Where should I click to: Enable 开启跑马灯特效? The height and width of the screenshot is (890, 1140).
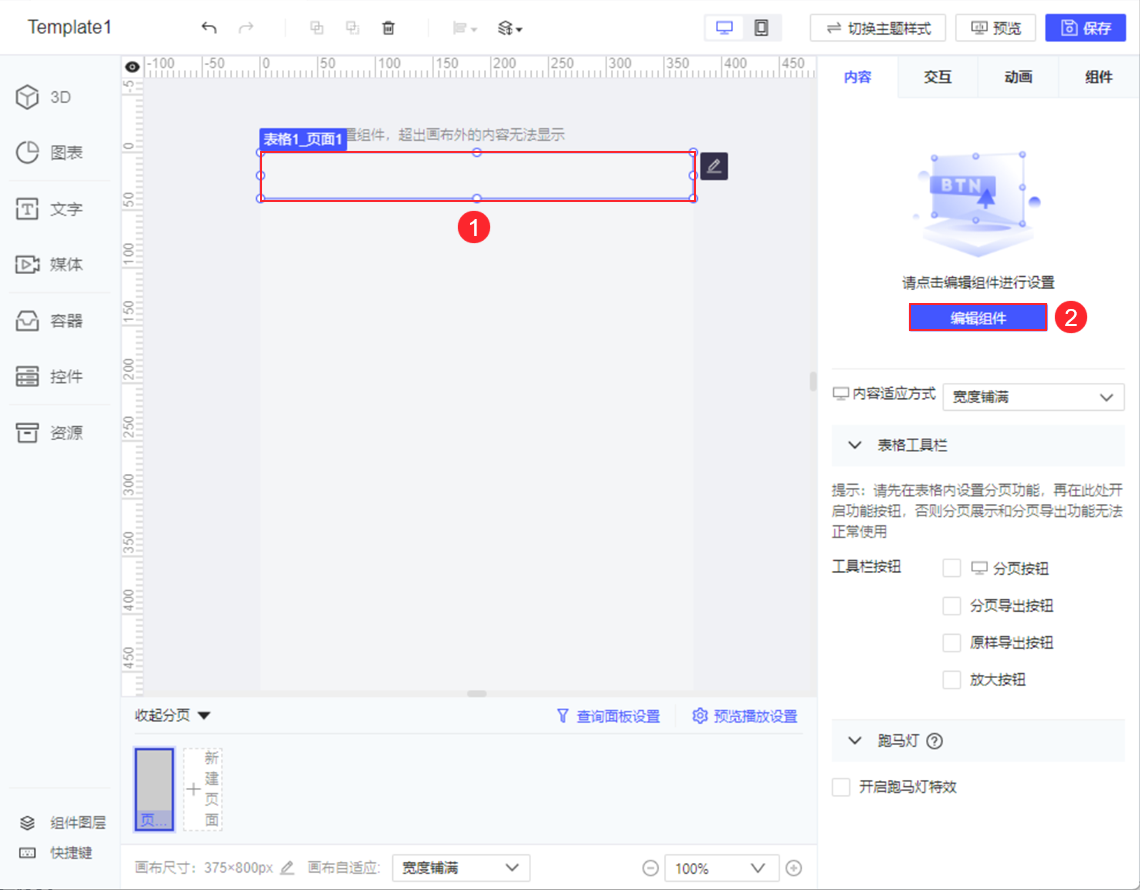coord(840,787)
